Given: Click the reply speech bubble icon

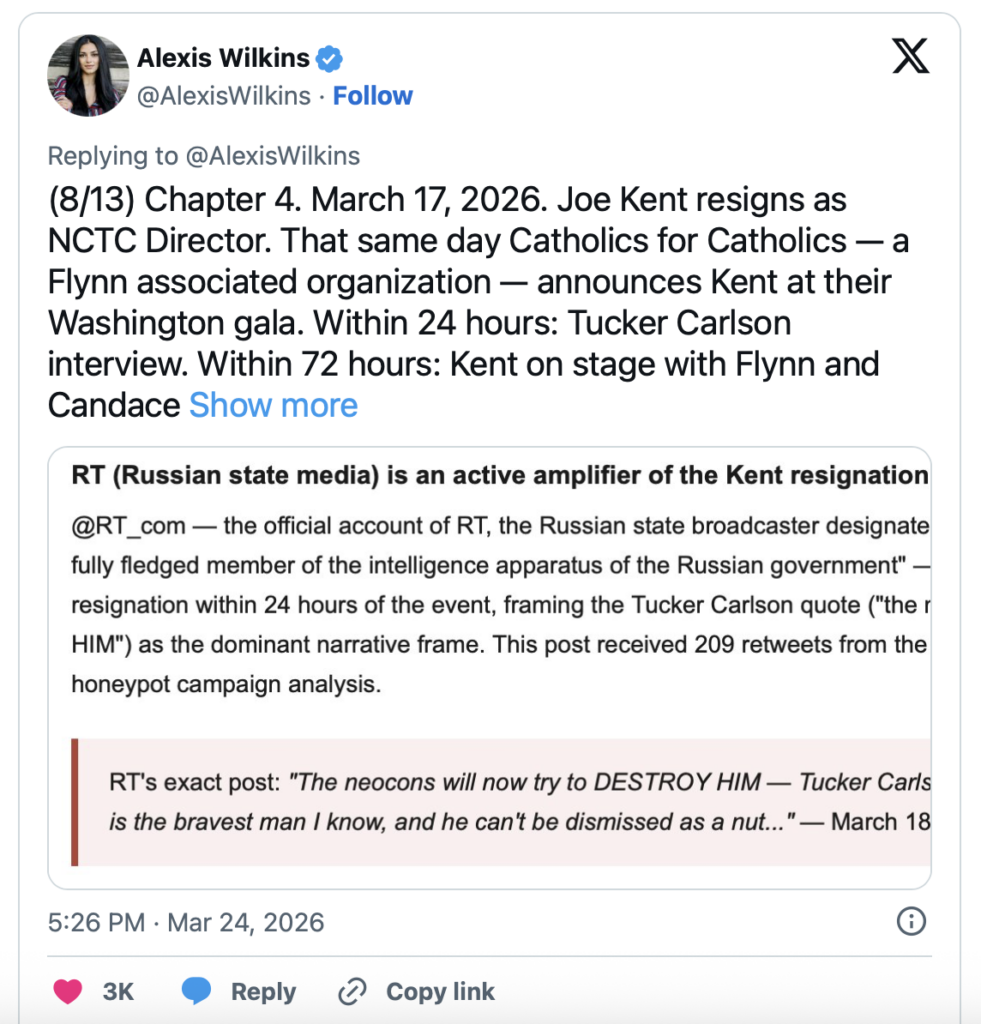Looking at the screenshot, I should click(x=197, y=991).
